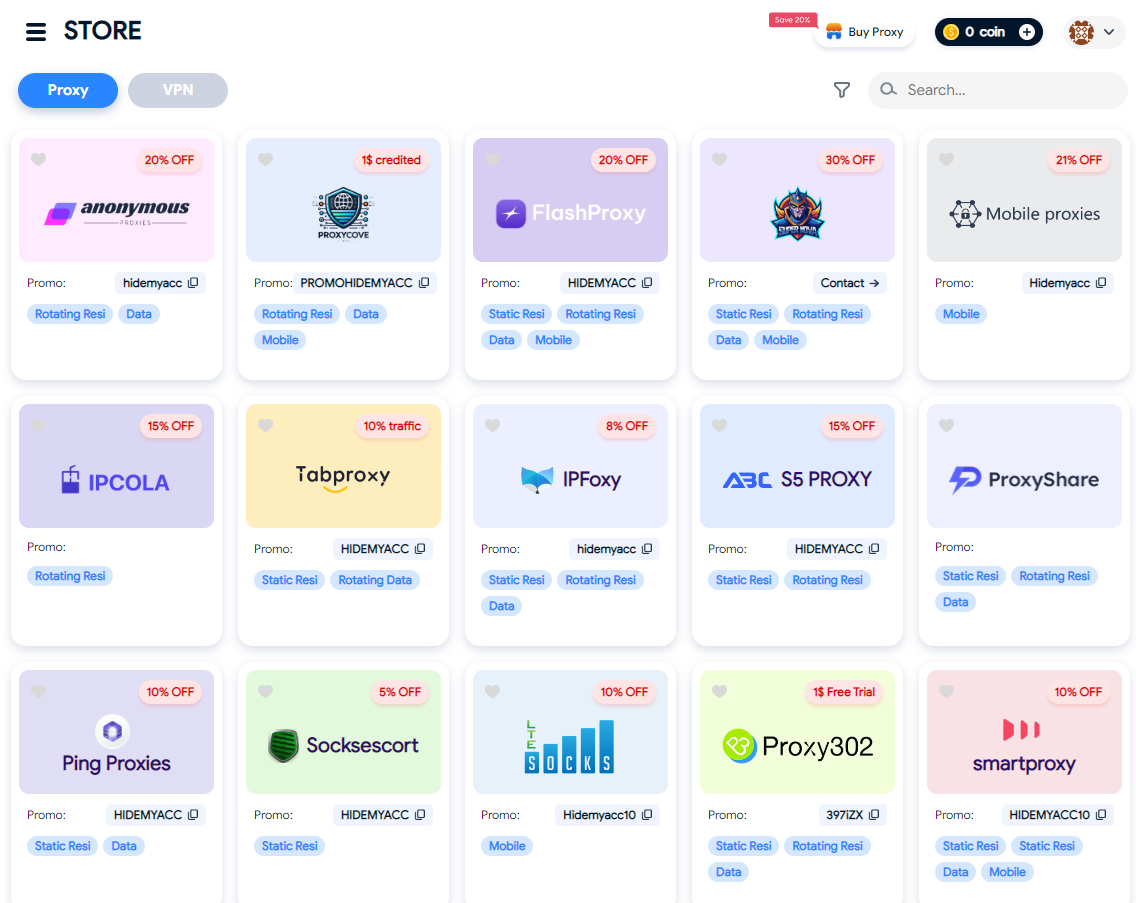Image resolution: width=1136 pixels, height=903 pixels.
Task: Click the 0 coin balance button
Action: pyautogui.click(x=988, y=32)
